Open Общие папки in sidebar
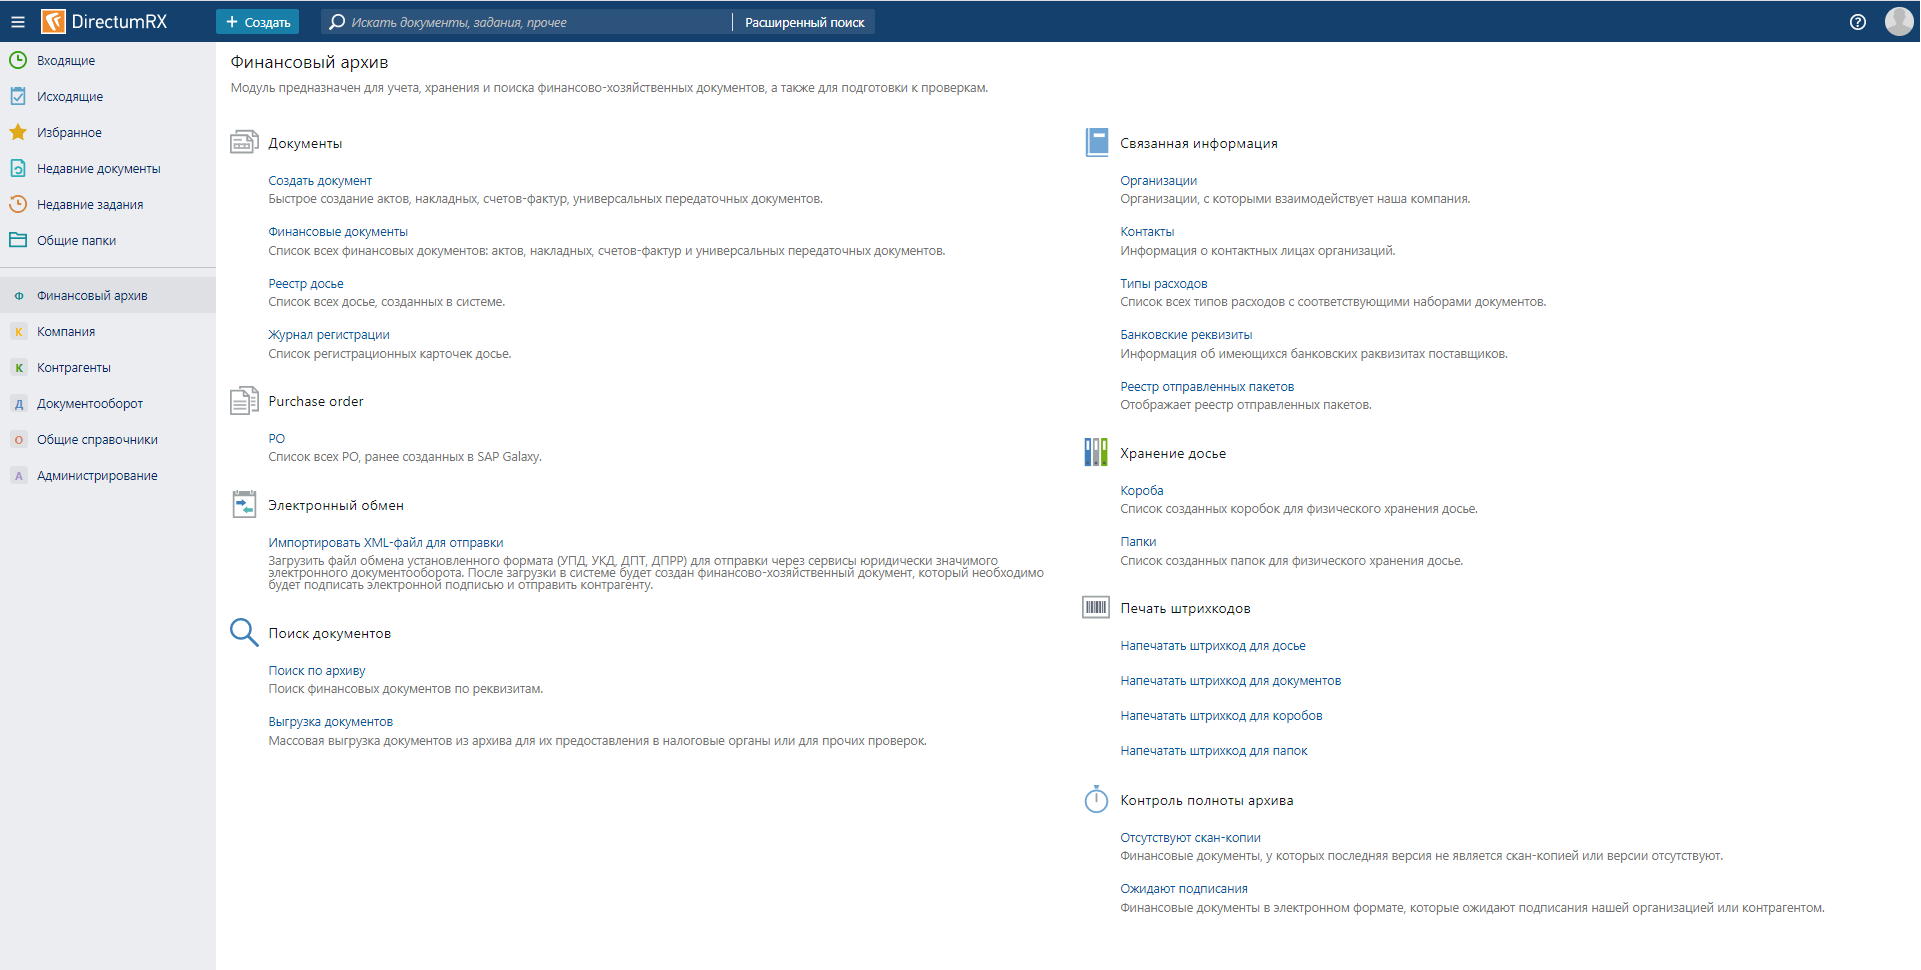 pos(108,240)
